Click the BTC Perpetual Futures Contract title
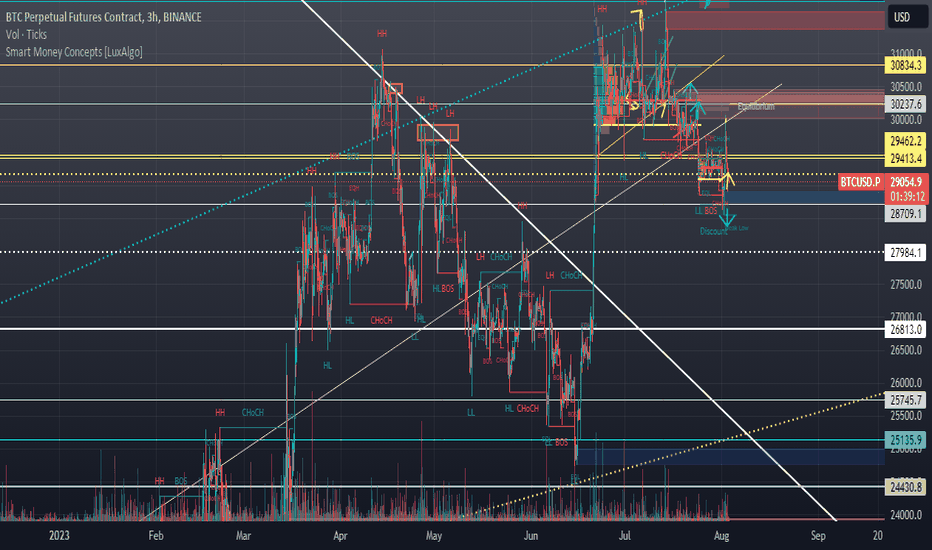932x550 pixels. (x=103, y=17)
